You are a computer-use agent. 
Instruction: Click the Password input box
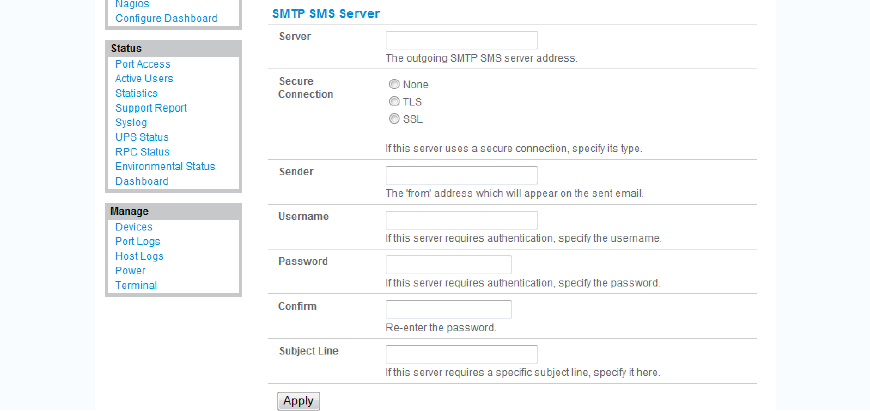tap(448, 265)
